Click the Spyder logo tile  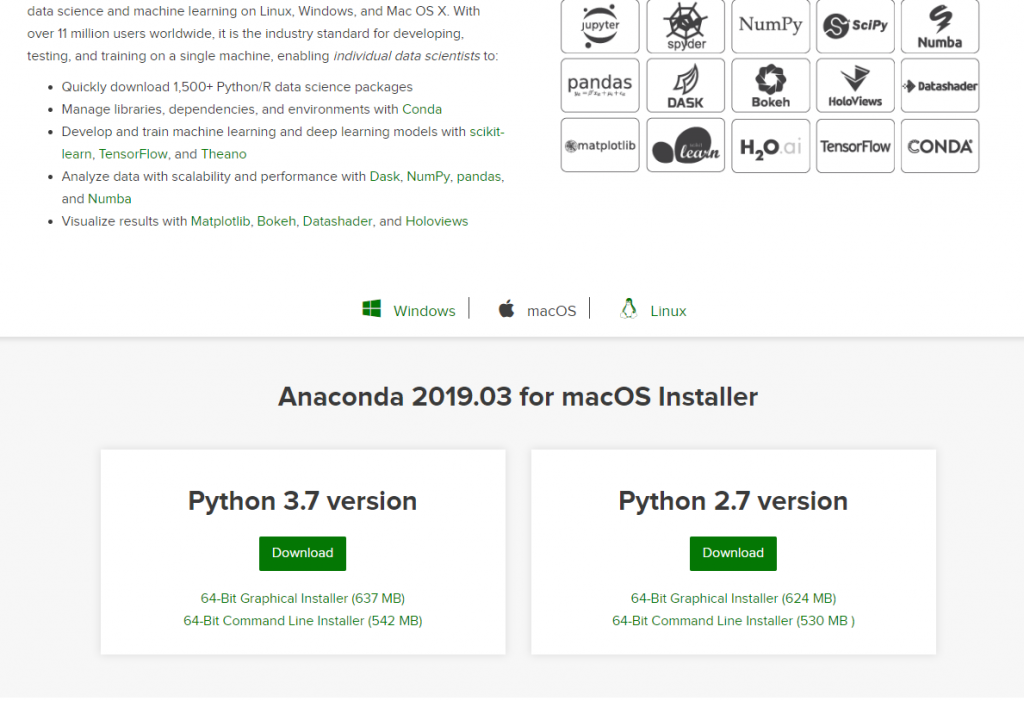click(x=685, y=26)
